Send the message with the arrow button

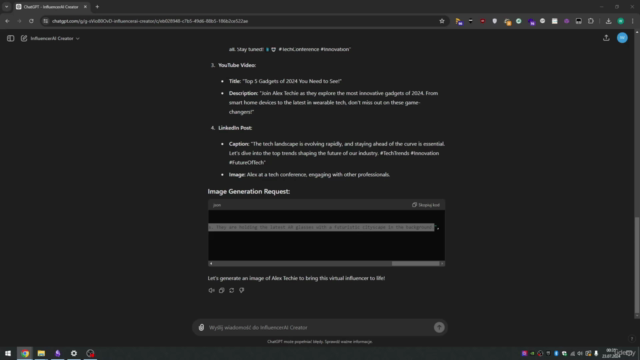439,327
